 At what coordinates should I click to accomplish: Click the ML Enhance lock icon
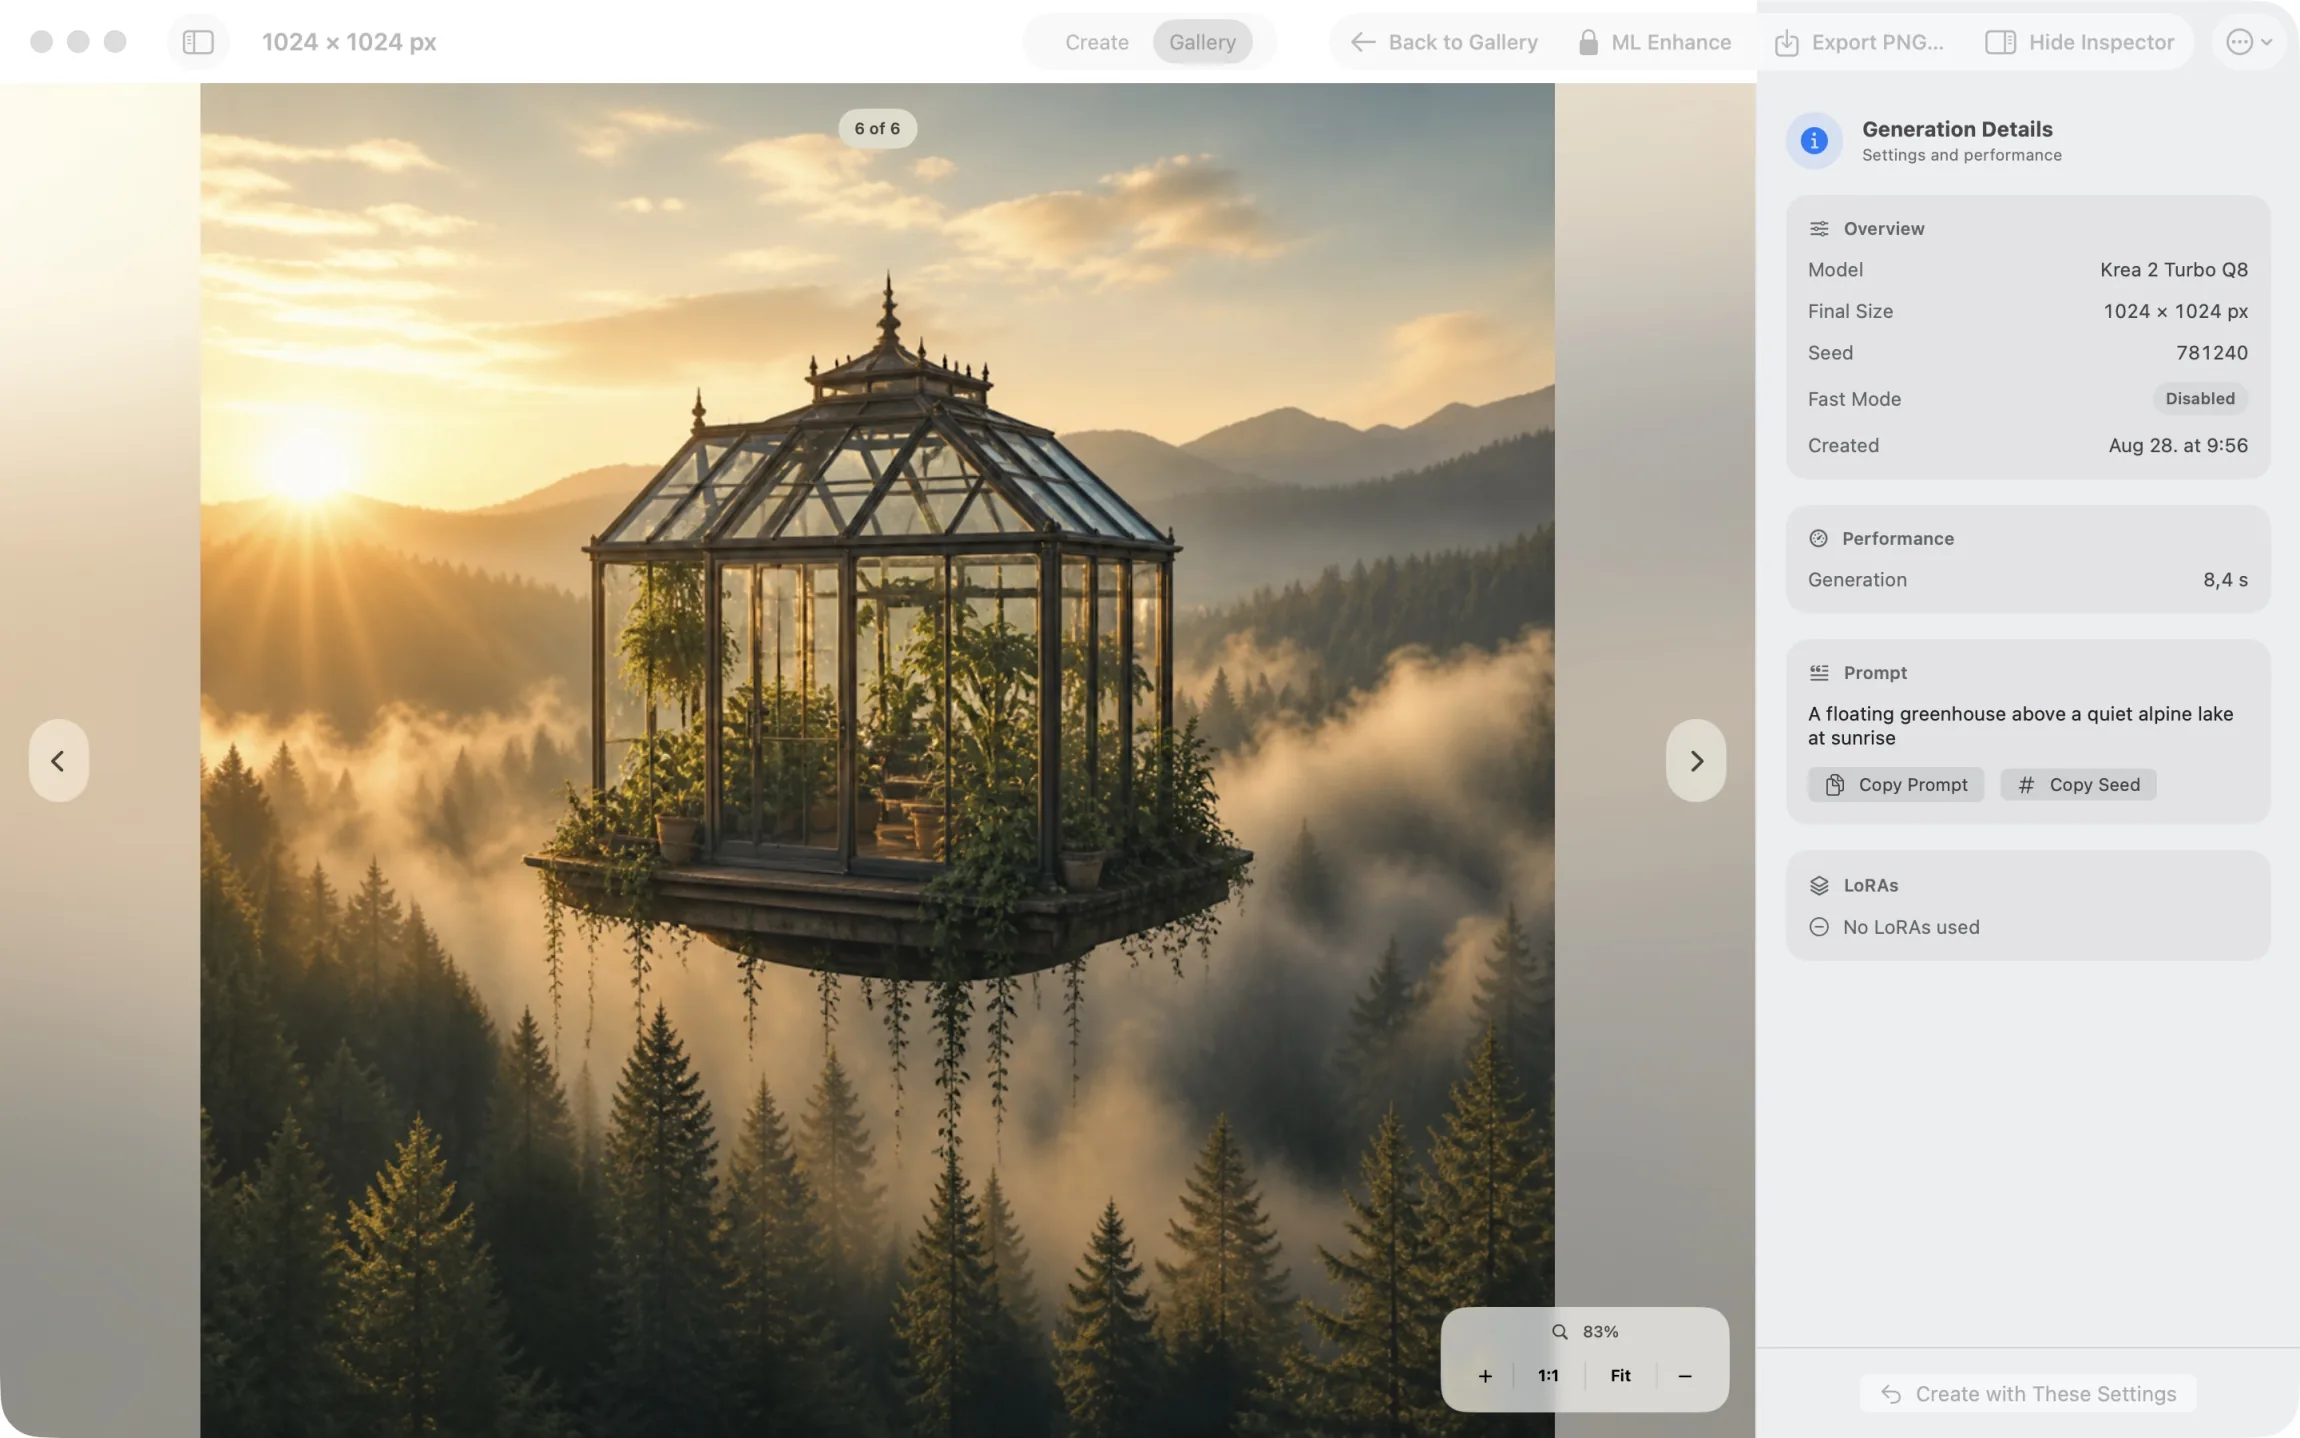(x=1588, y=42)
